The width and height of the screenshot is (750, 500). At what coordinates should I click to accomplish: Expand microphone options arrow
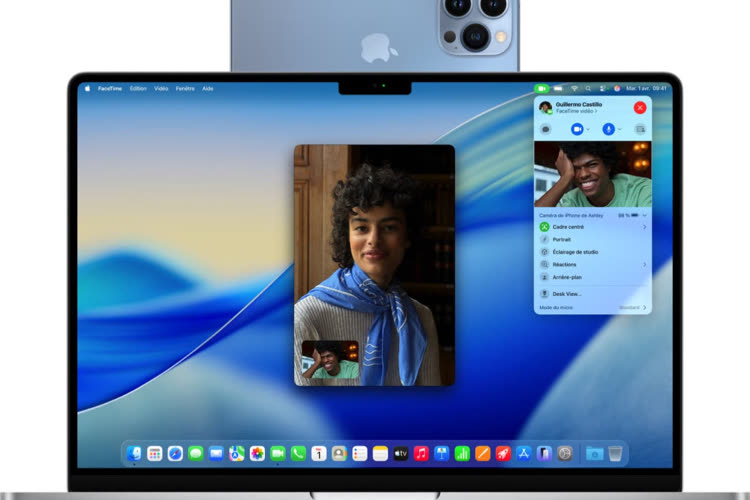620,129
